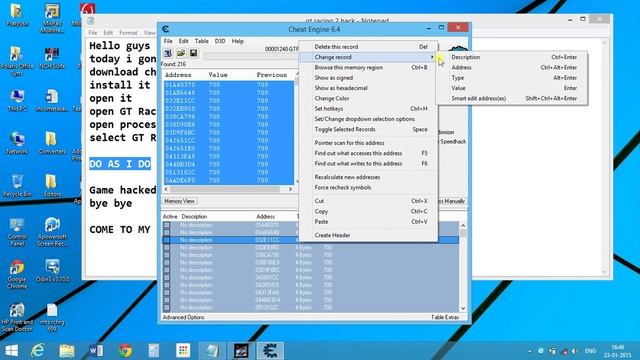The image size is (640, 360).
Task: Open the Change record submenu entry
Action: pos(368,57)
